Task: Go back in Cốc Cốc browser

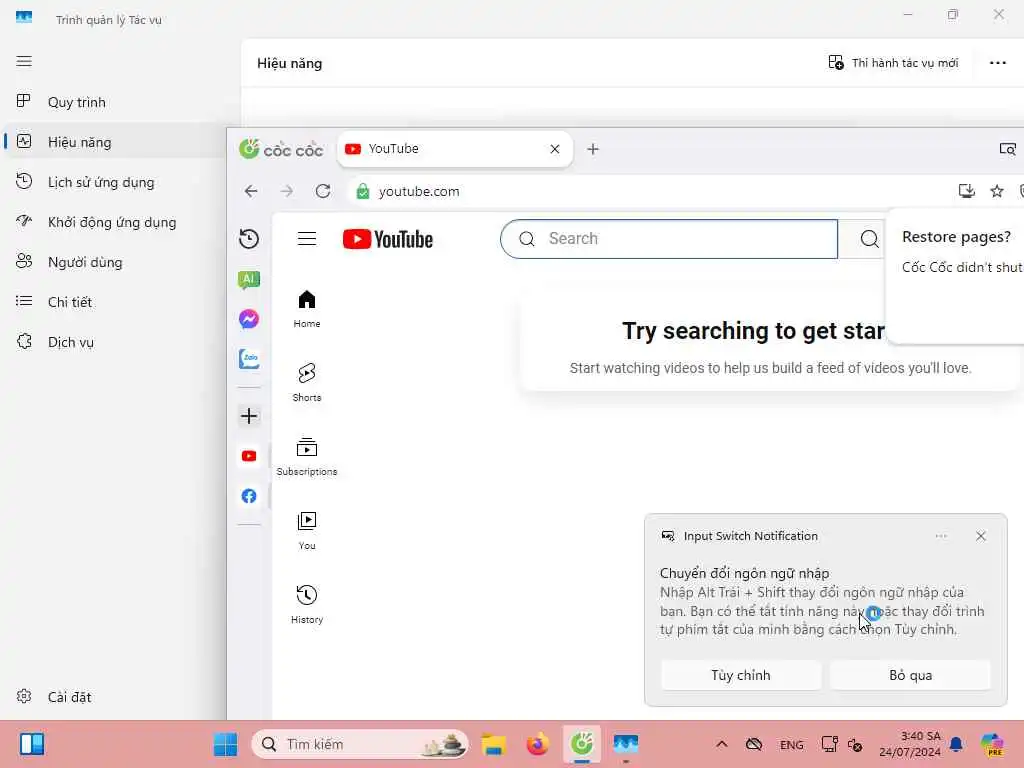Action: (251, 191)
